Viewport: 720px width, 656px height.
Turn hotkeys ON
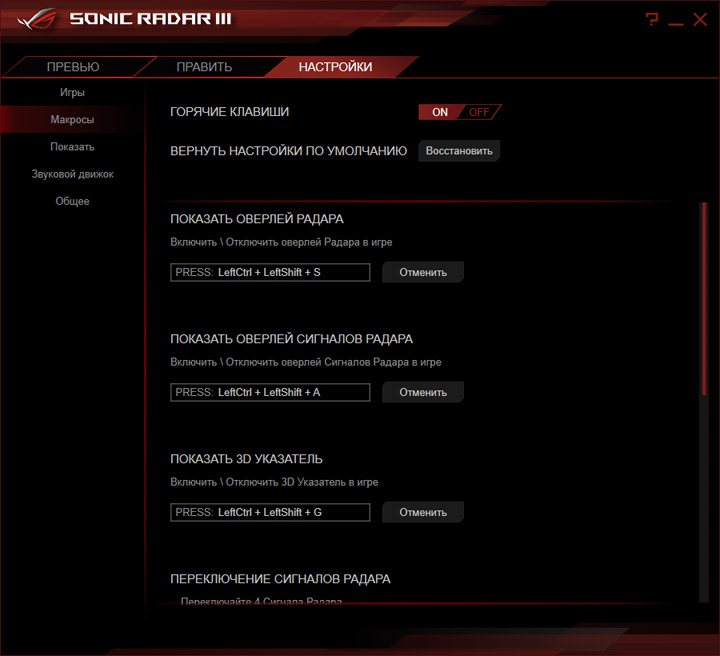439,112
